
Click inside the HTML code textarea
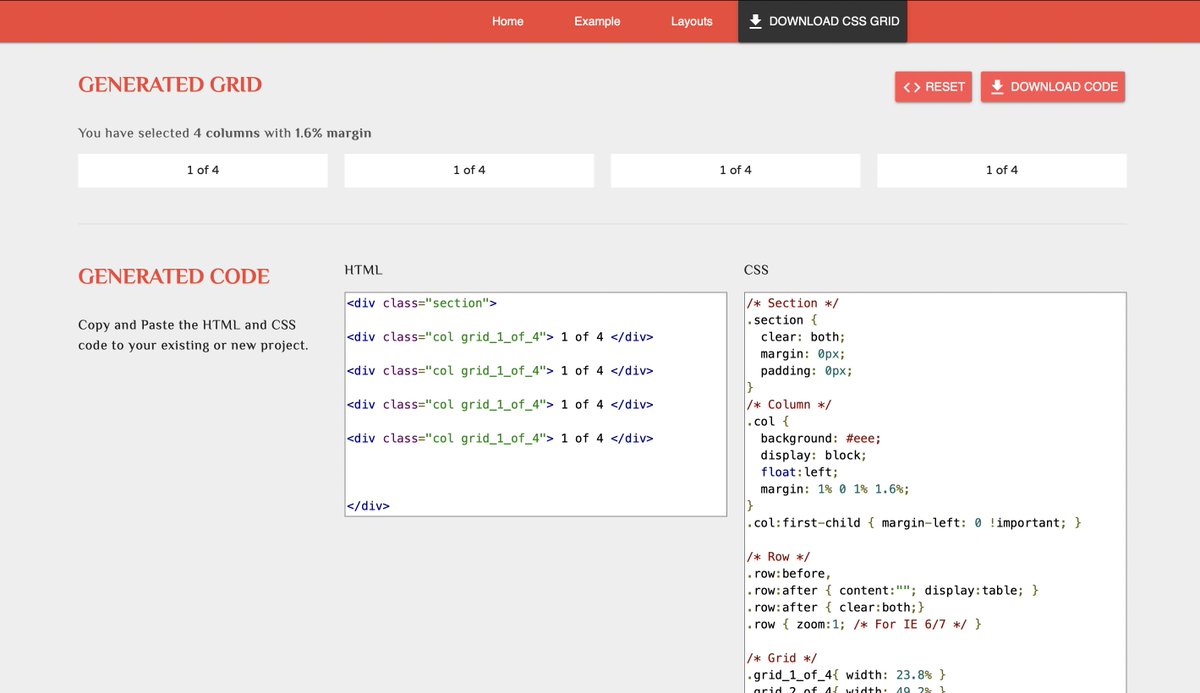tap(536, 404)
